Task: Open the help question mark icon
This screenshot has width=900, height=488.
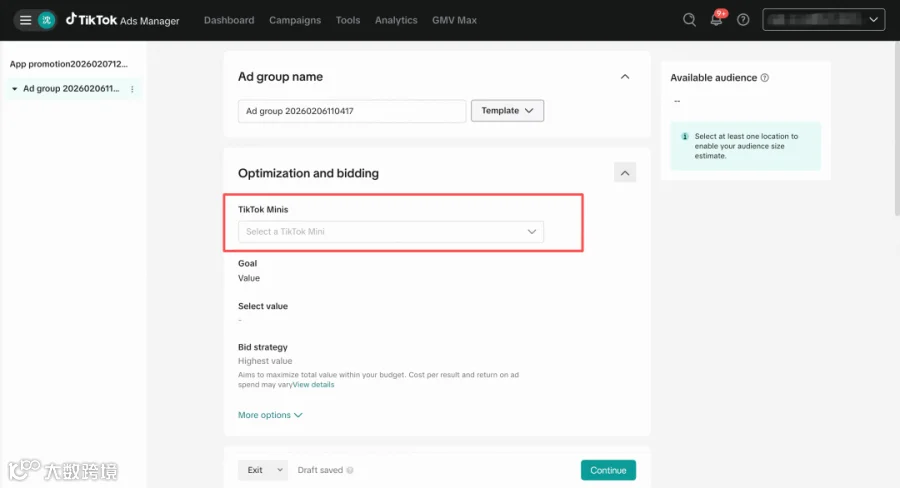Action: [743, 20]
